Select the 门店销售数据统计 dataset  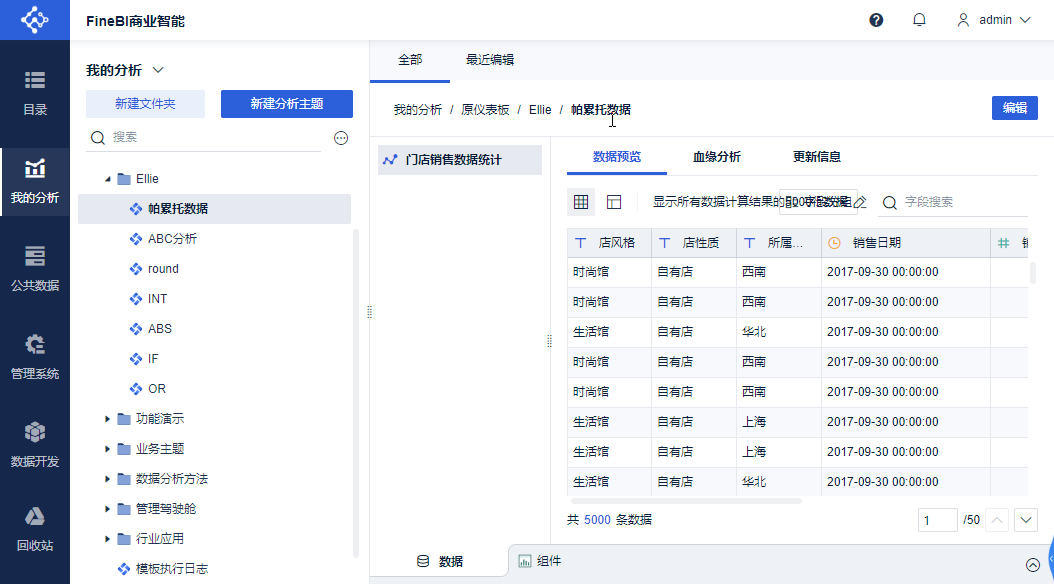(x=460, y=160)
